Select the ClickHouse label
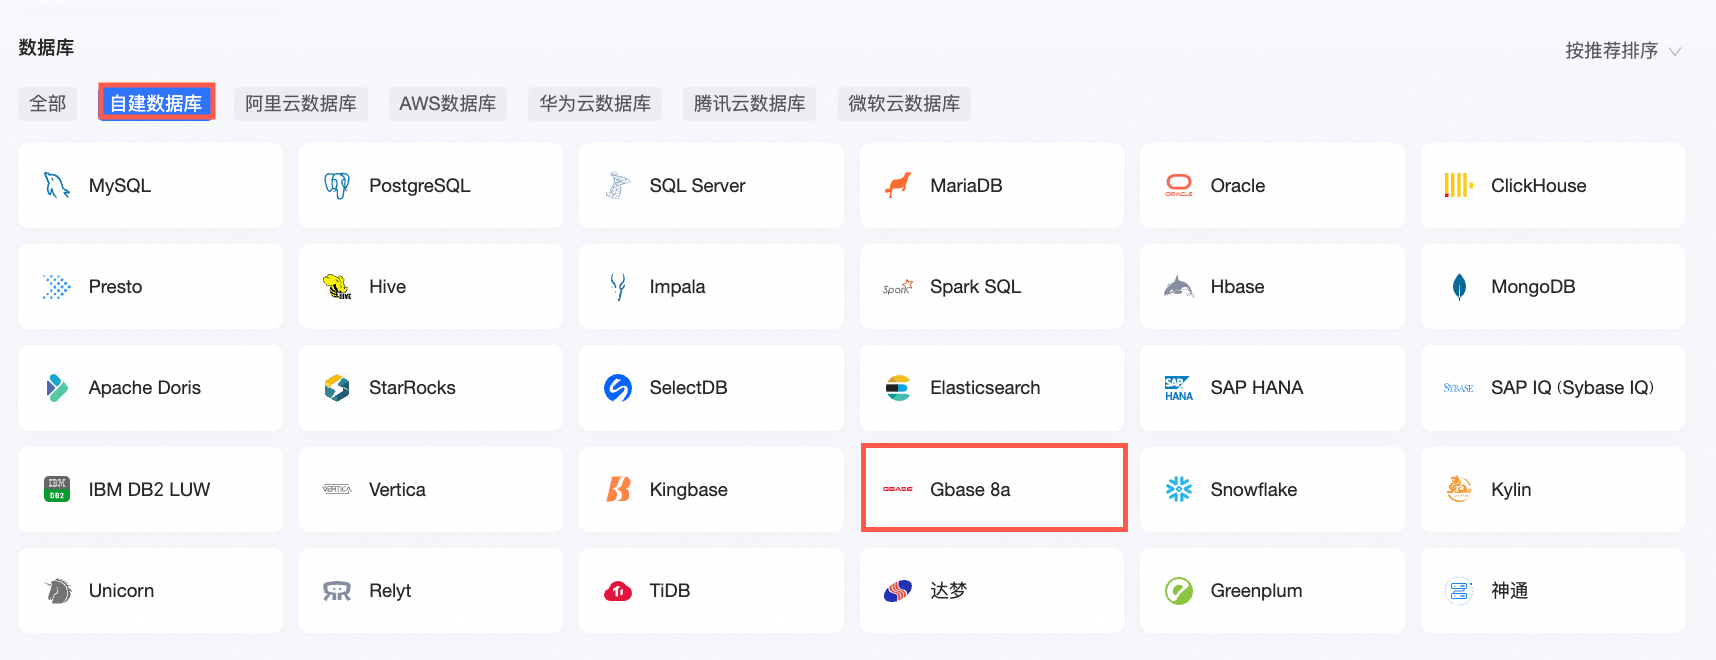This screenshot has height=660, width=1716. 1539,186
